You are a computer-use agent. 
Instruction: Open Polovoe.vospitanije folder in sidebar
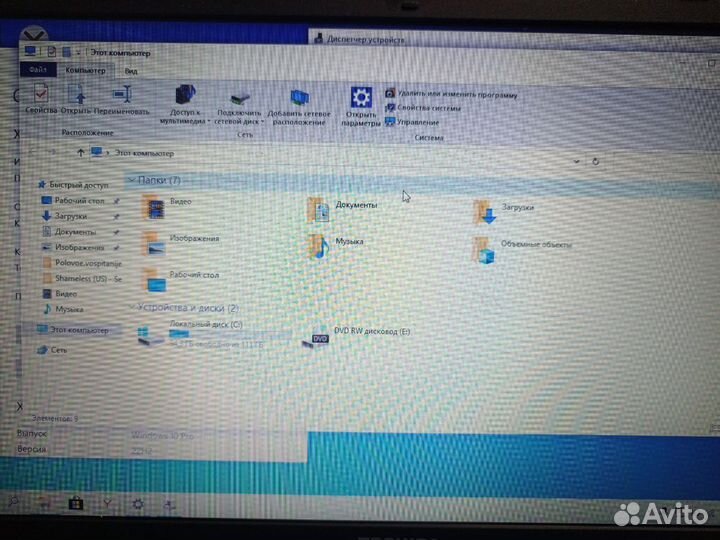(82, 263)
